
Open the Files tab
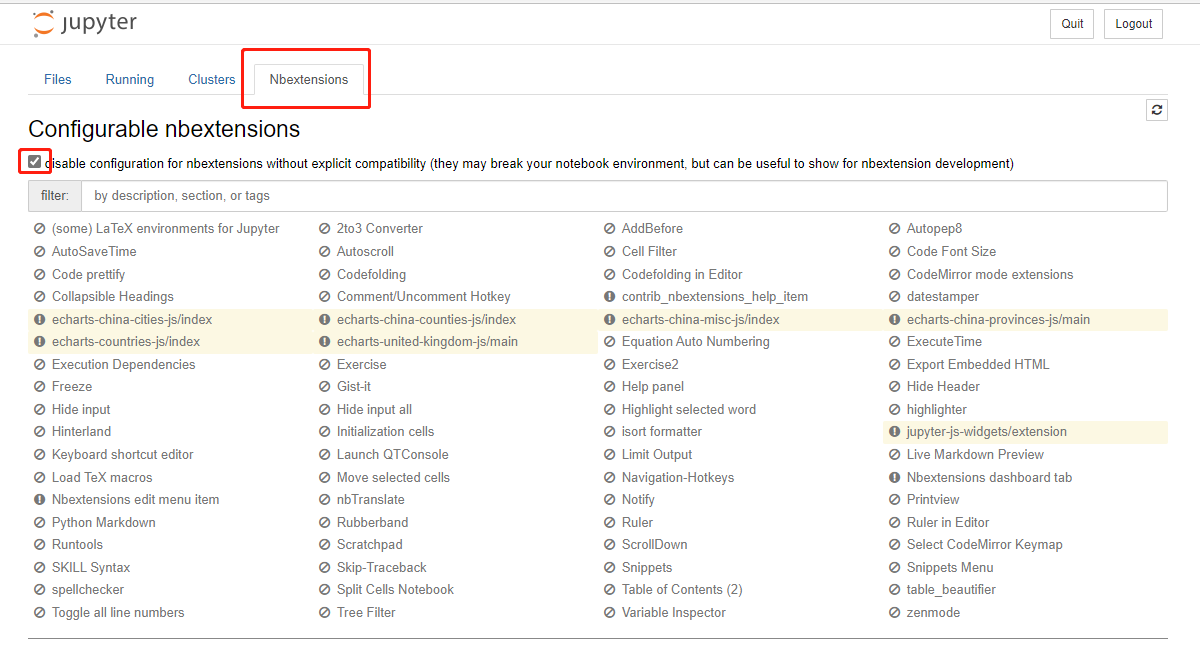58,79
